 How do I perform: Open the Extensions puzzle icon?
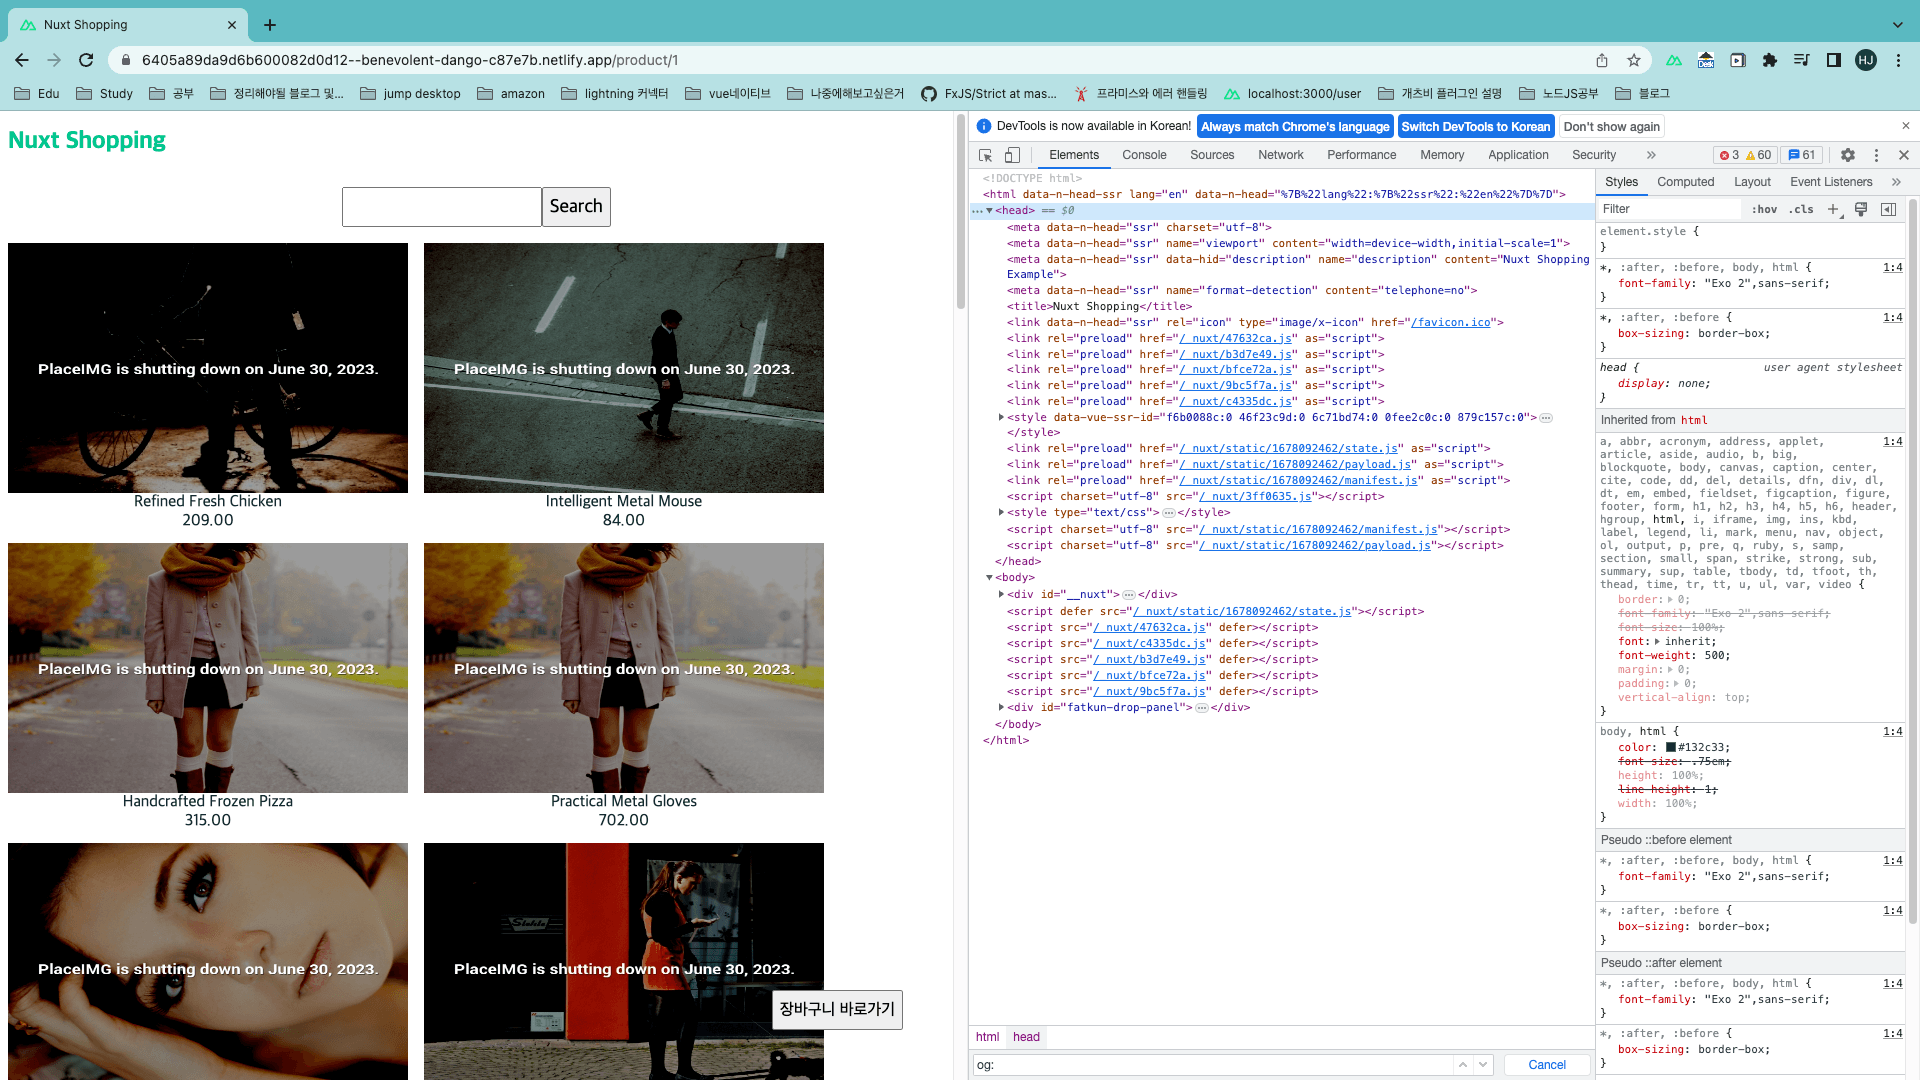click(x=1770, y=60)
